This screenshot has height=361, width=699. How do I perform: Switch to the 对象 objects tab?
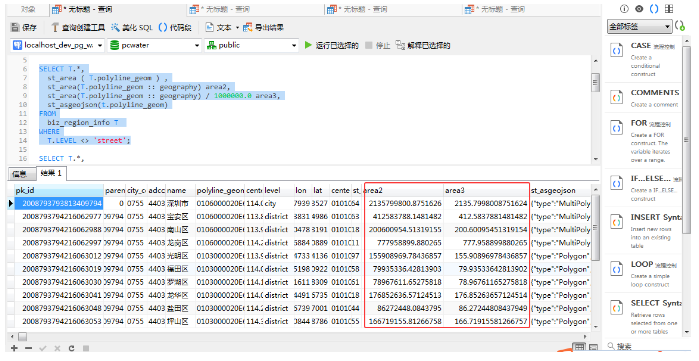click(x=28, y=9)
